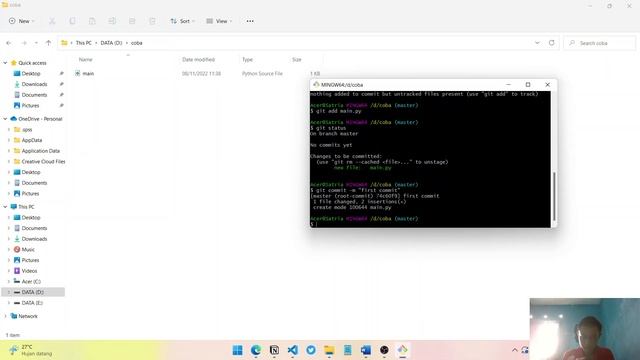Click the Cut toolbar icon
The width and height of the screenshot is (640, 360).
(x=52, y=21)
